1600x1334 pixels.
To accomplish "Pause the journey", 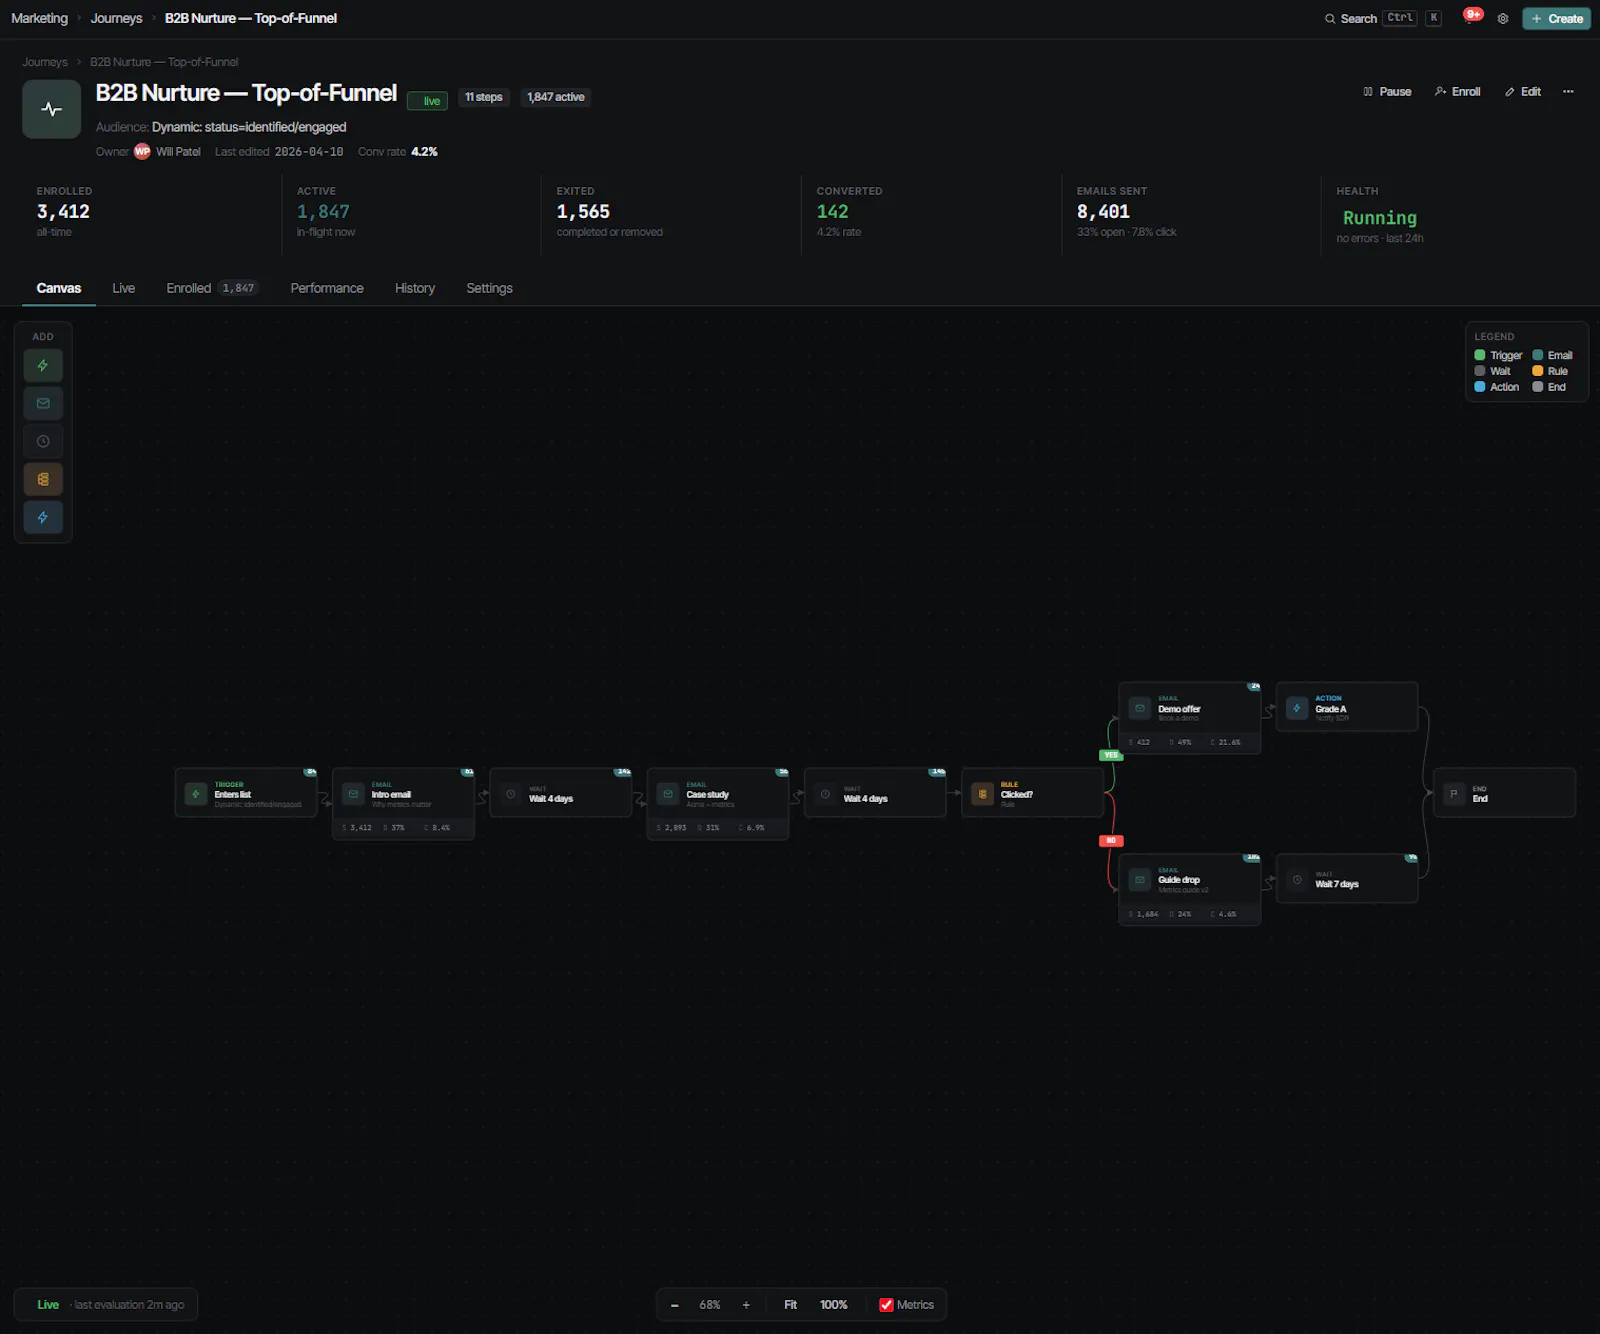I will 1387,92.
